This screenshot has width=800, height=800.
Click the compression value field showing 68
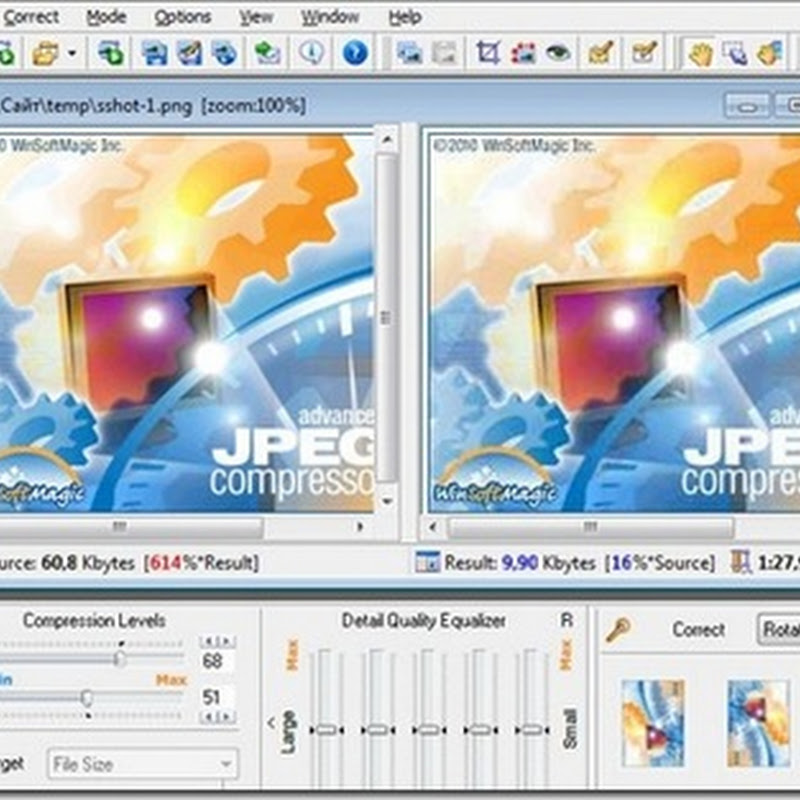click(217, 661)
